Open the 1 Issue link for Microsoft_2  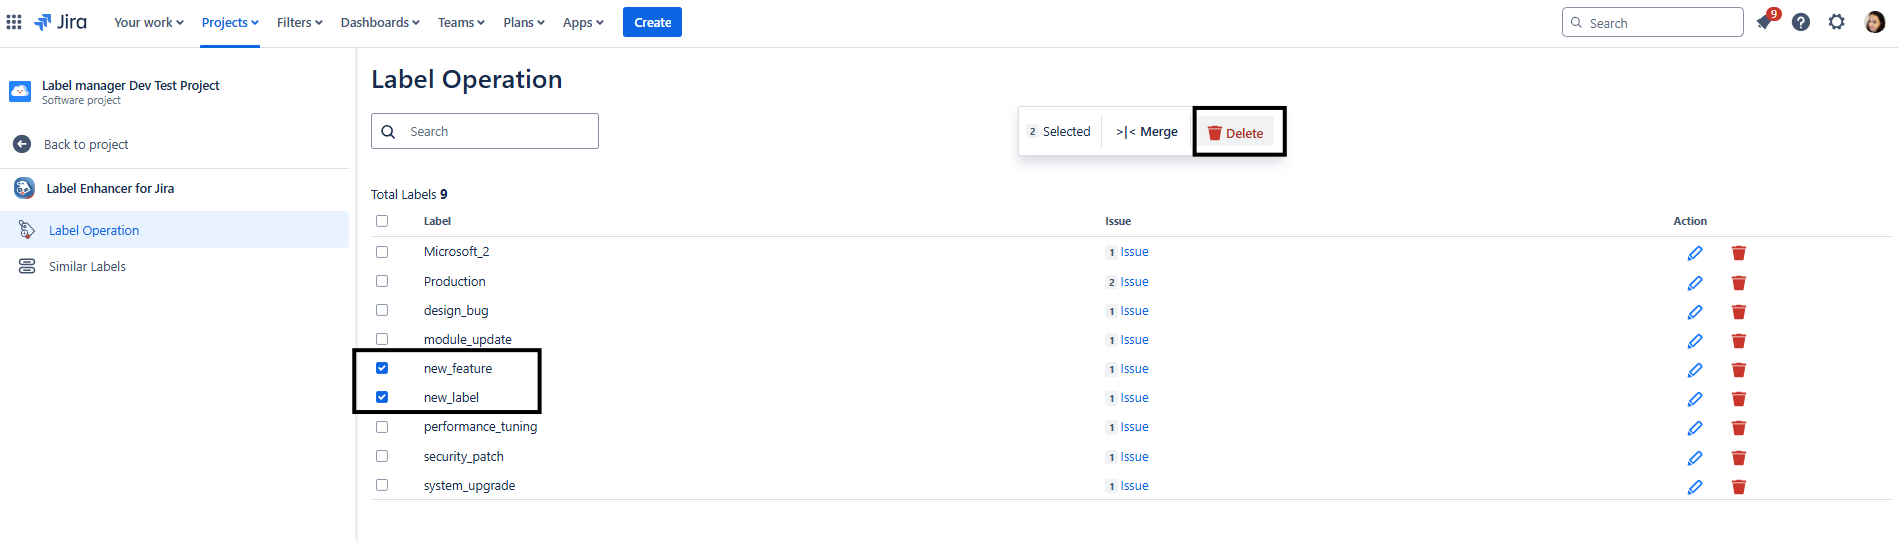pos(1127,252)
